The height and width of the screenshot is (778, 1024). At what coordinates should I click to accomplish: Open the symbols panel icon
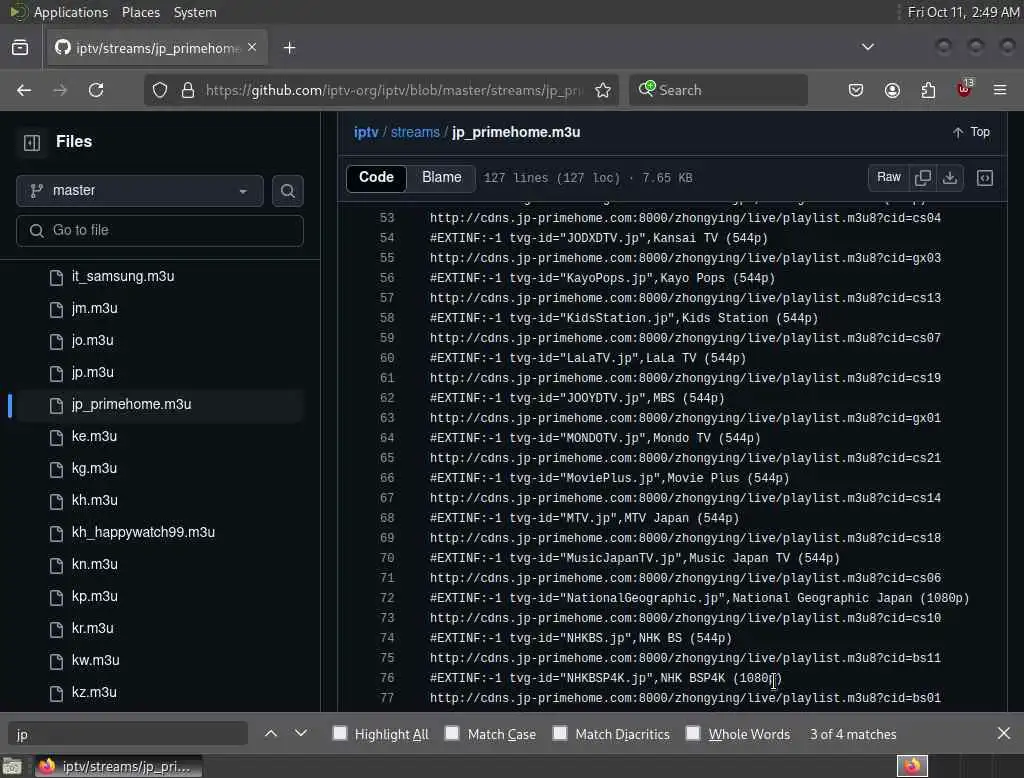(985, 178)
